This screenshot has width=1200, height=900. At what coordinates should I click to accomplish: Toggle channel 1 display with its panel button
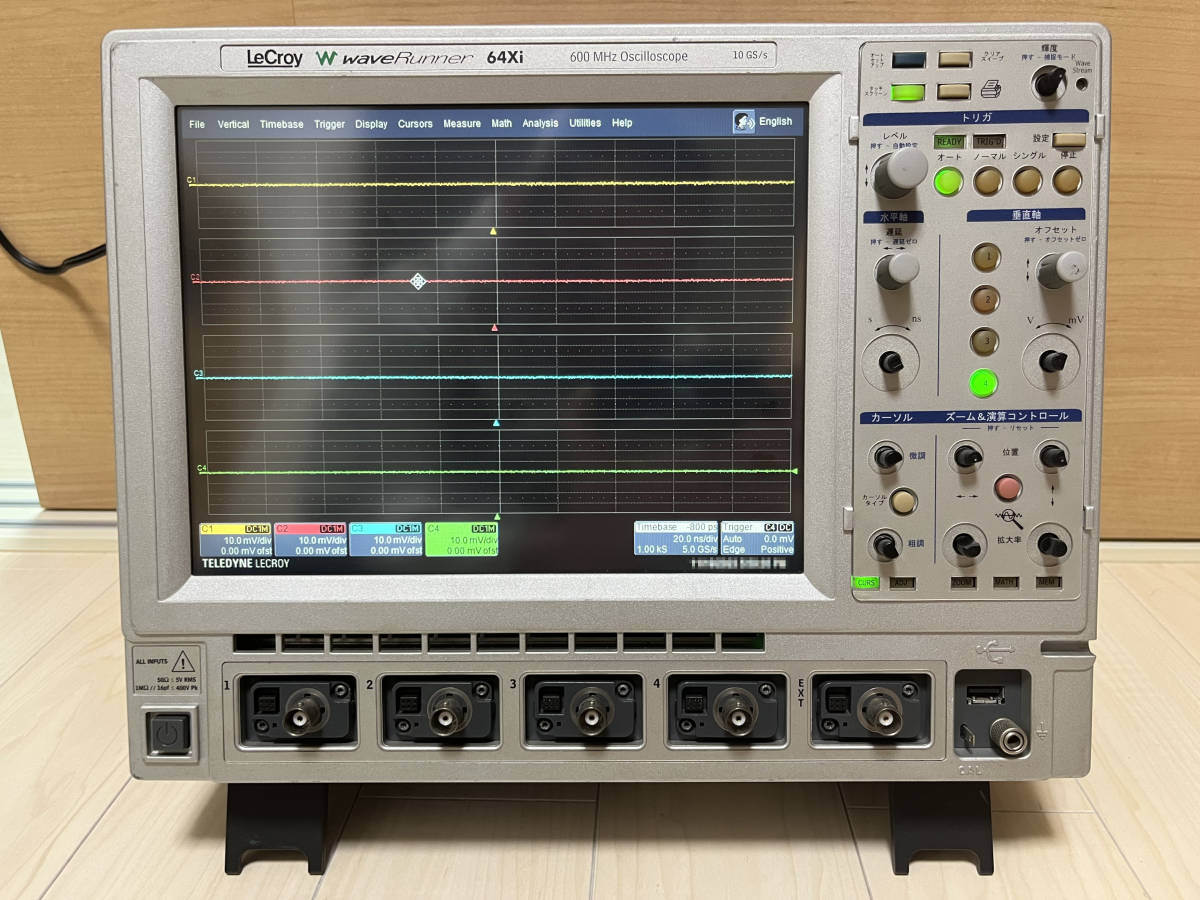tap(985, 258)
